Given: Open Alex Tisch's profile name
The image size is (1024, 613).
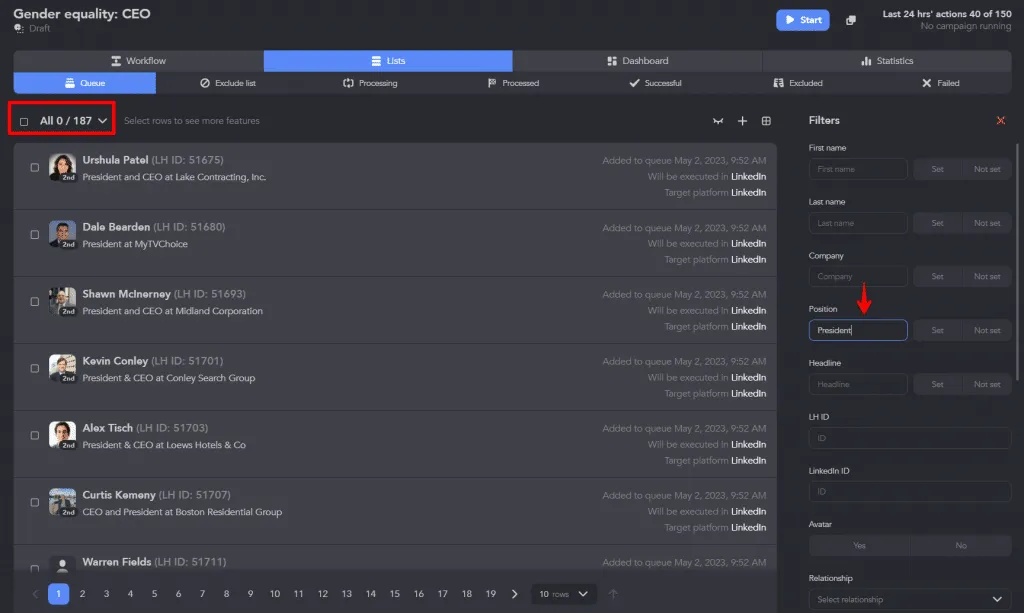Looking at the screenshot, I should tap(107, 428).
